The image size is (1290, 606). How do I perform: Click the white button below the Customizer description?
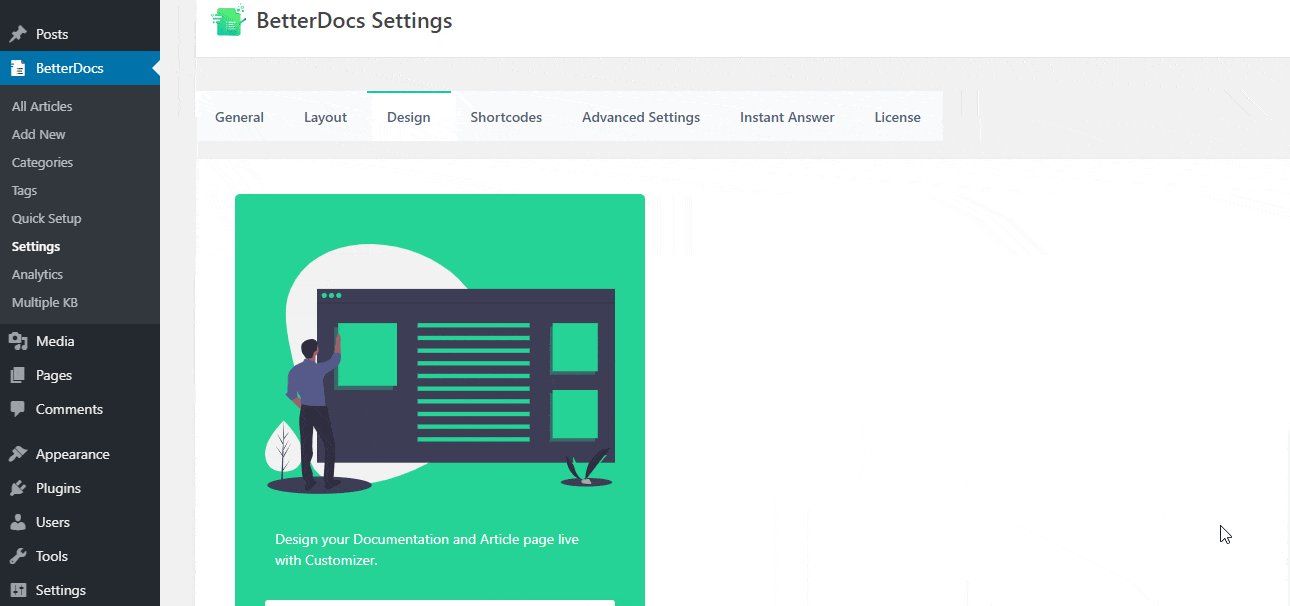click(440, 602)
